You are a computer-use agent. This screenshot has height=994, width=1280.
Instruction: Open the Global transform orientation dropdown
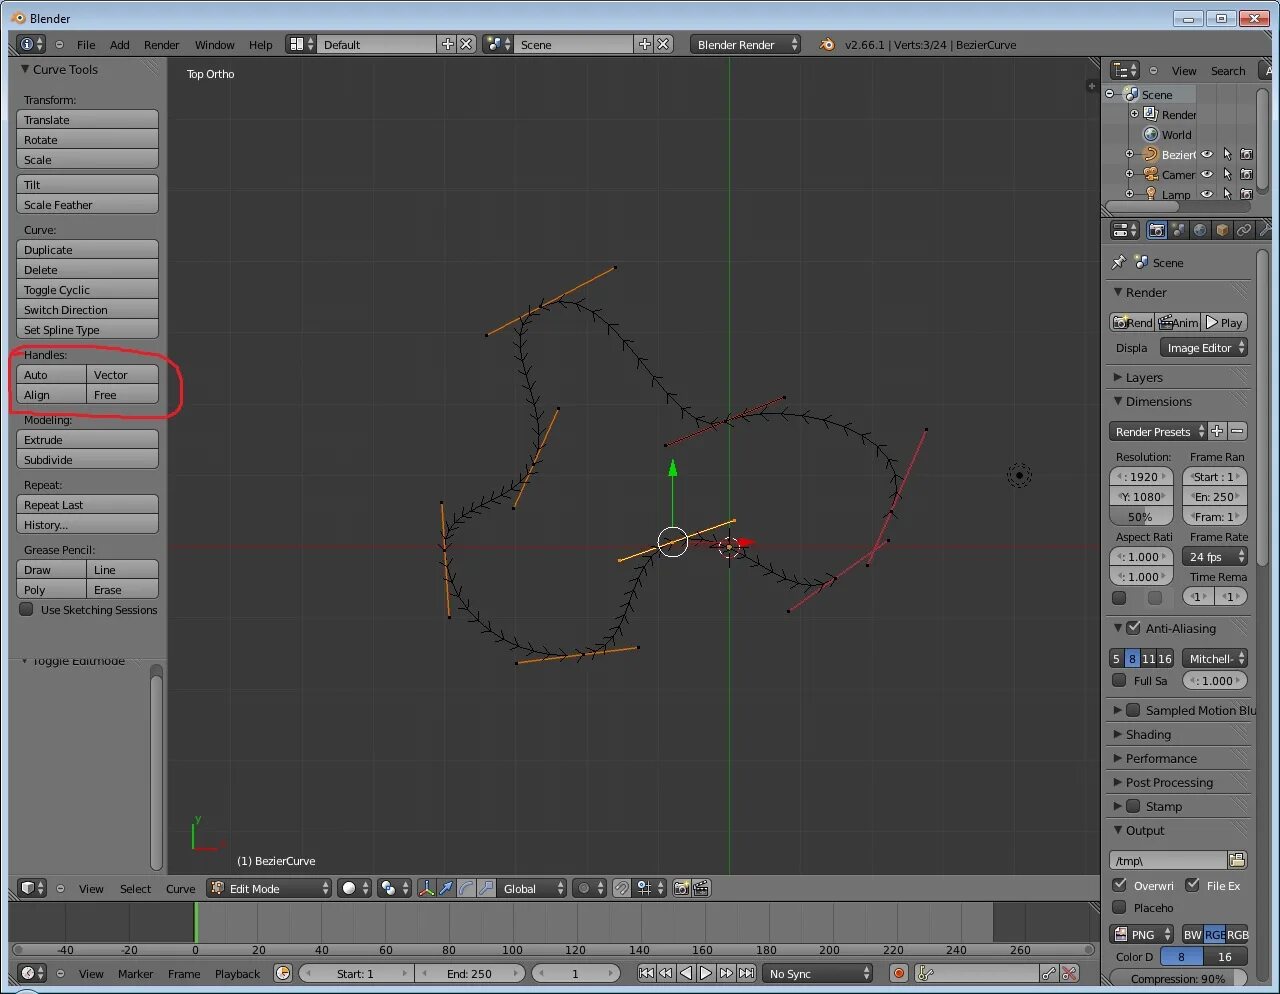point(530,888)
